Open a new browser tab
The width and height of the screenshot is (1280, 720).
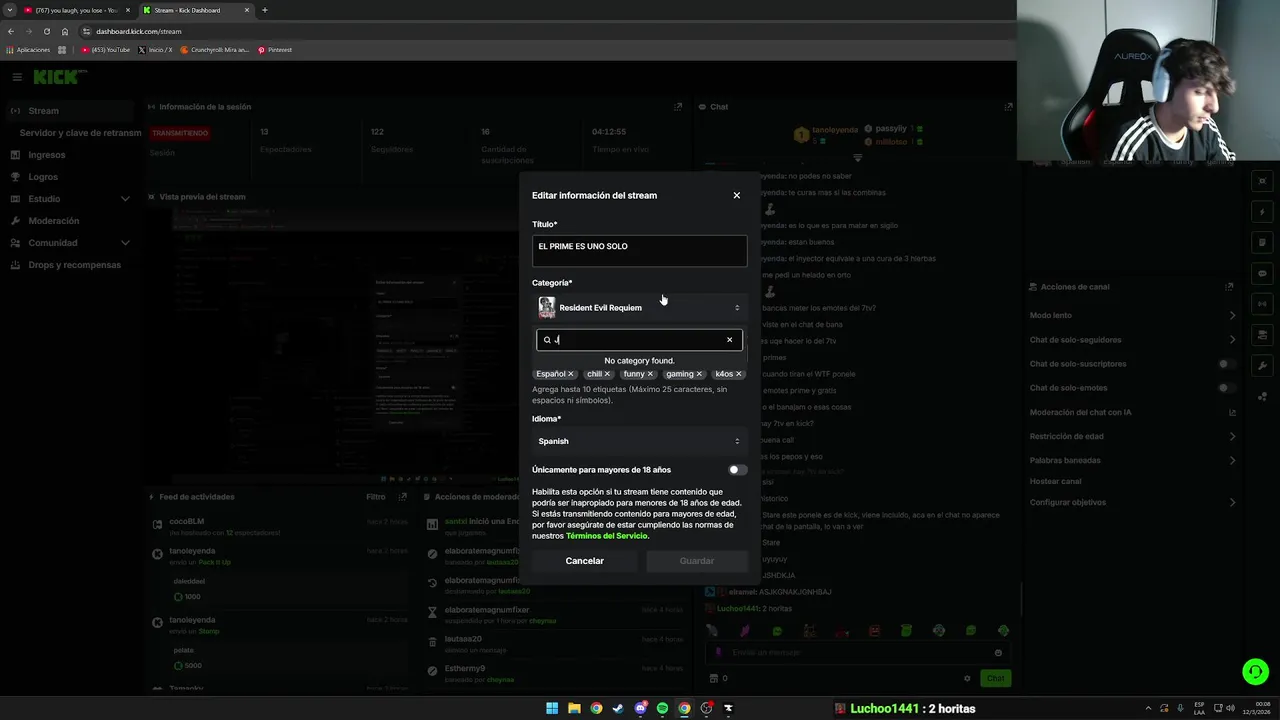tap(264, 10)
